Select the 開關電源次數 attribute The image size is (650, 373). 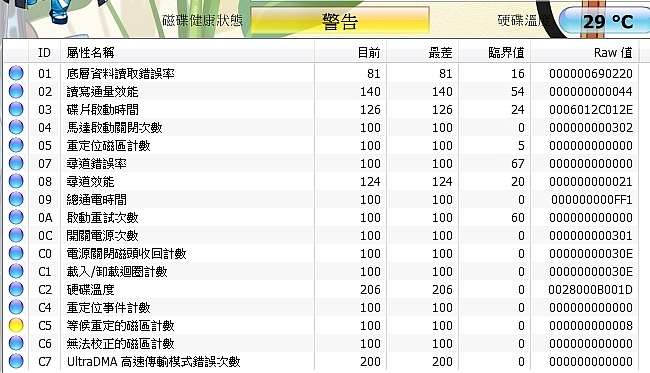click(102, 236)
